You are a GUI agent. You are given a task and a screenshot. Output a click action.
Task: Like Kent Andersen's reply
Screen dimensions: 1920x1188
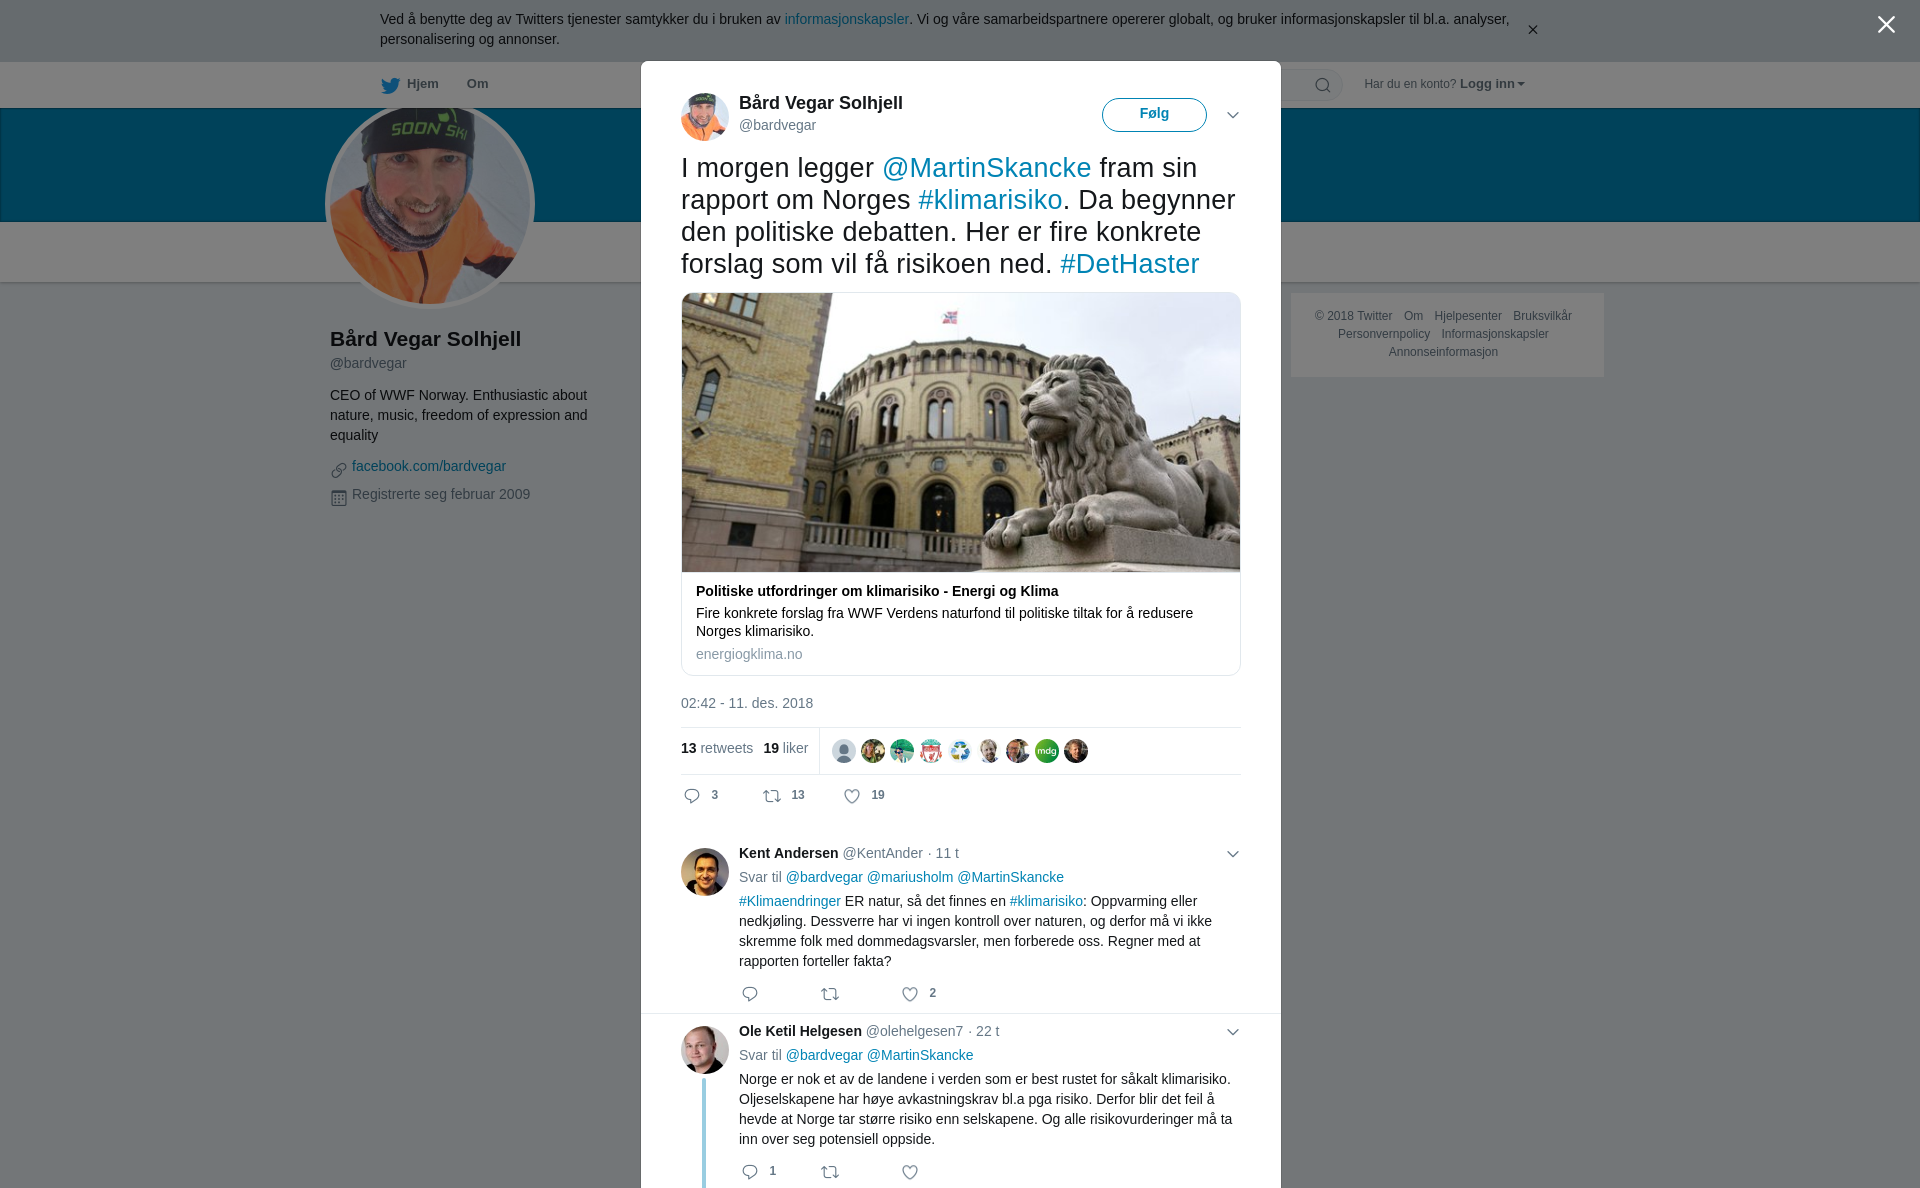pyautogui.click(x=910, y=994)
